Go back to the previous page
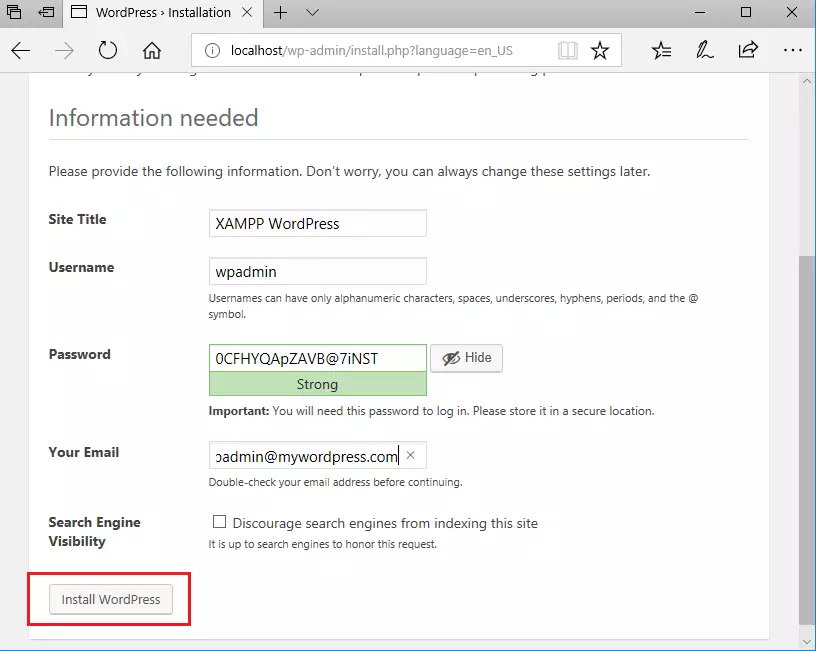816x651 pixels. click(x=21, y=50)
